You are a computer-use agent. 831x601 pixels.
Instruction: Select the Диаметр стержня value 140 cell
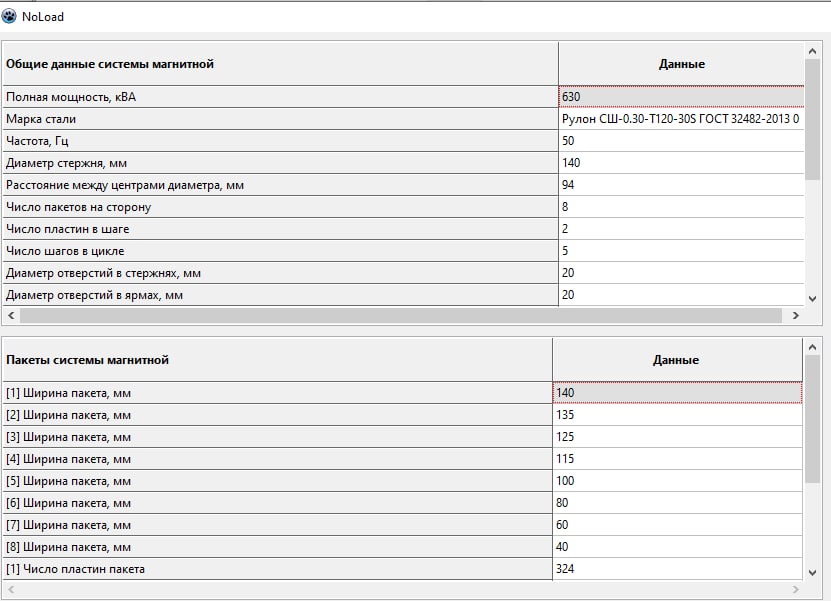click(x=681, y=163)
